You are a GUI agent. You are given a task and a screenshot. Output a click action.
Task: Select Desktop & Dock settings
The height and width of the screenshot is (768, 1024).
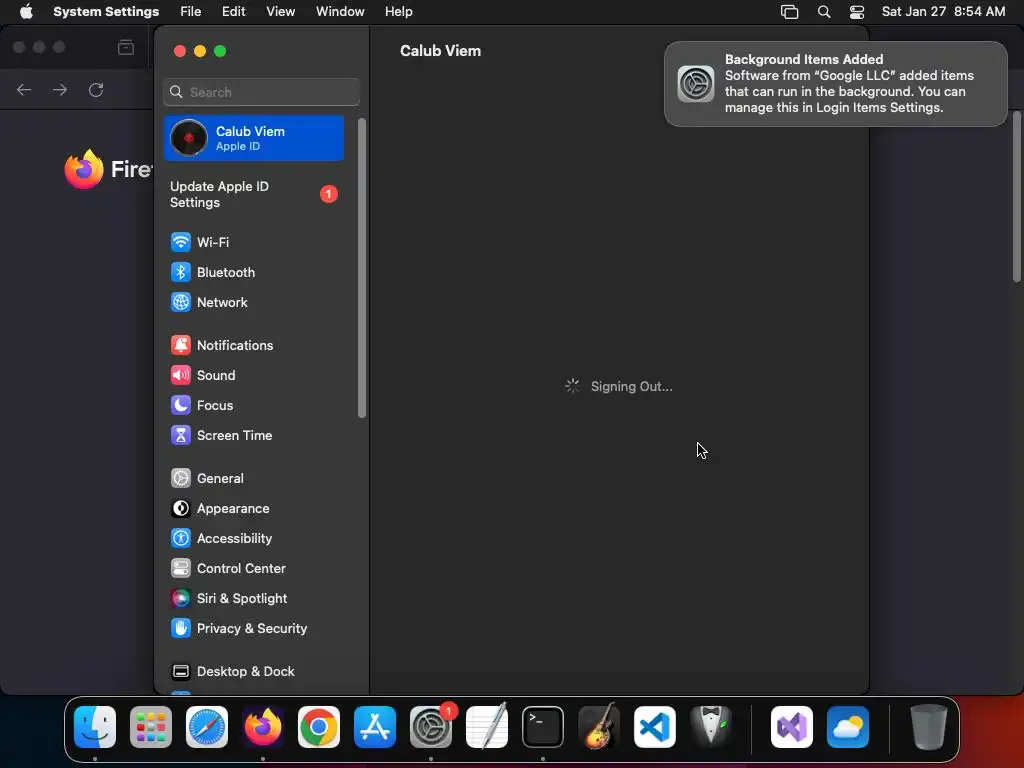253,672
